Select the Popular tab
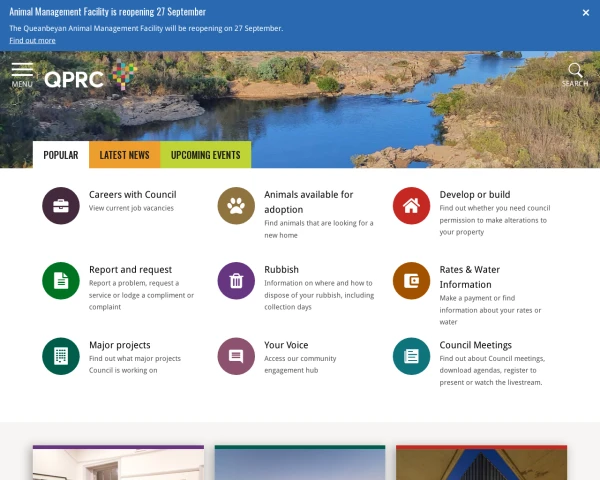The image size is (600, 480). 61,155
